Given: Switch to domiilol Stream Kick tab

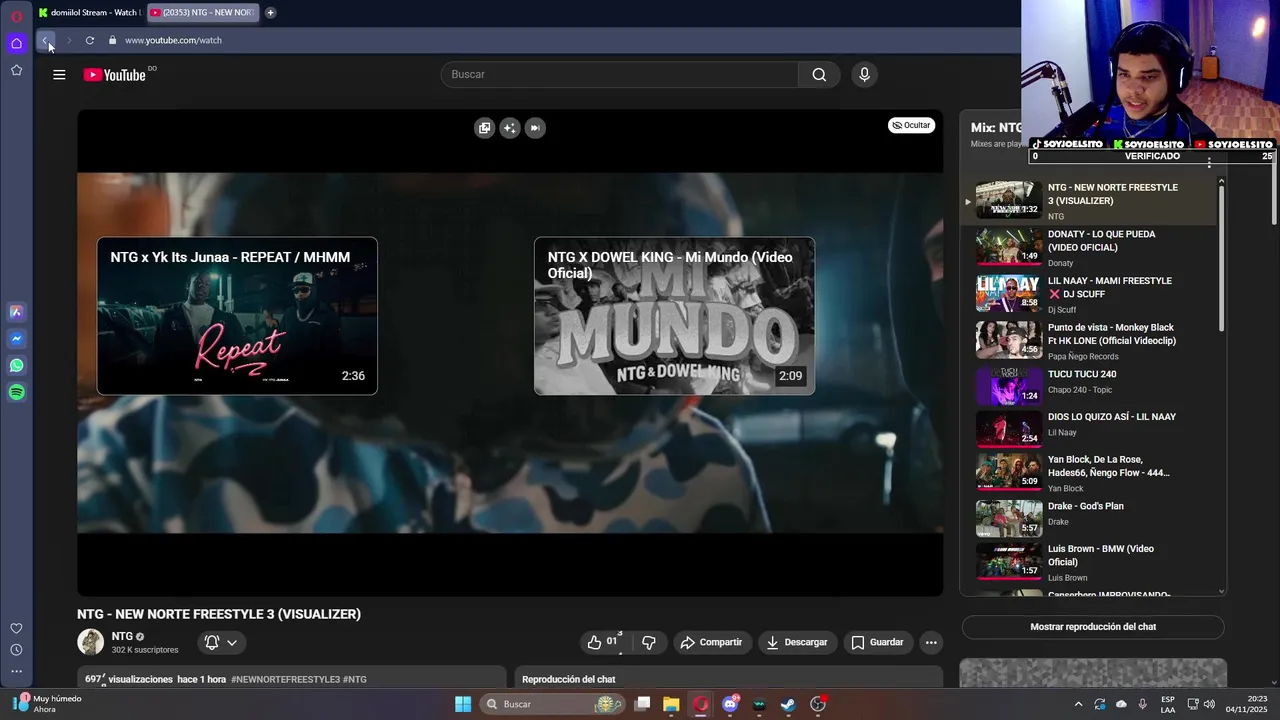Looking at the screenshot, I should [90, 12].
